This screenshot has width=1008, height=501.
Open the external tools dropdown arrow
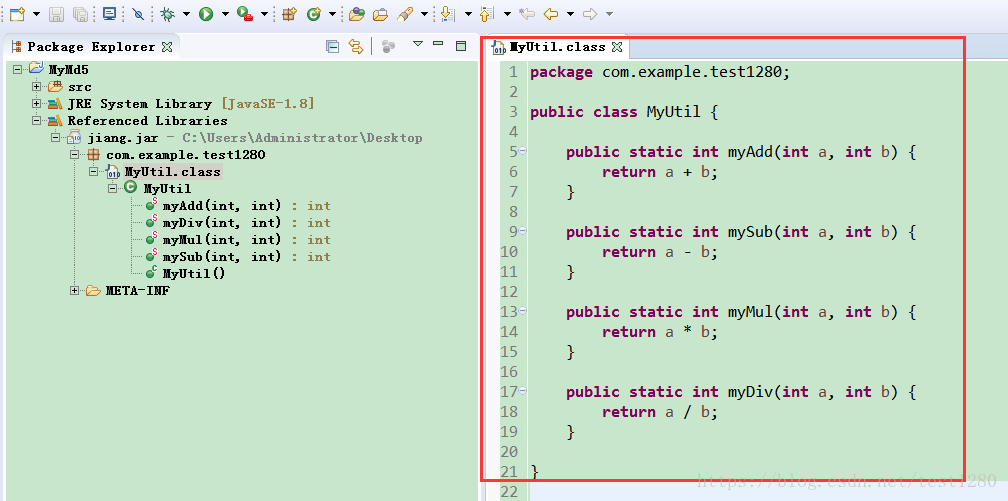pos(265,14)
